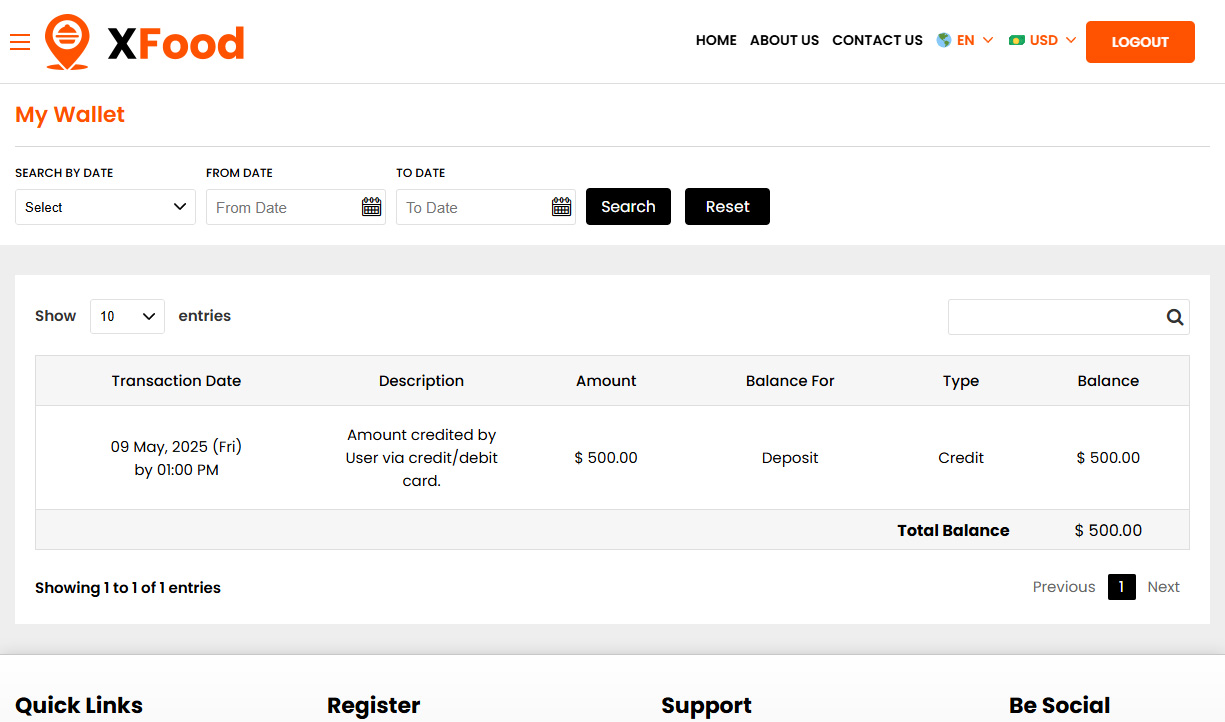Click the magnifying glass search icon
Image resolution: width=1225 pixels, height=722 pixels.
tap(1174, 316)
